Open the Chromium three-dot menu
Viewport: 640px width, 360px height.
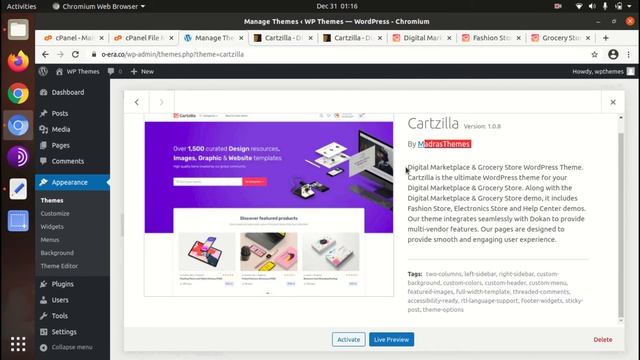point(629,54)
